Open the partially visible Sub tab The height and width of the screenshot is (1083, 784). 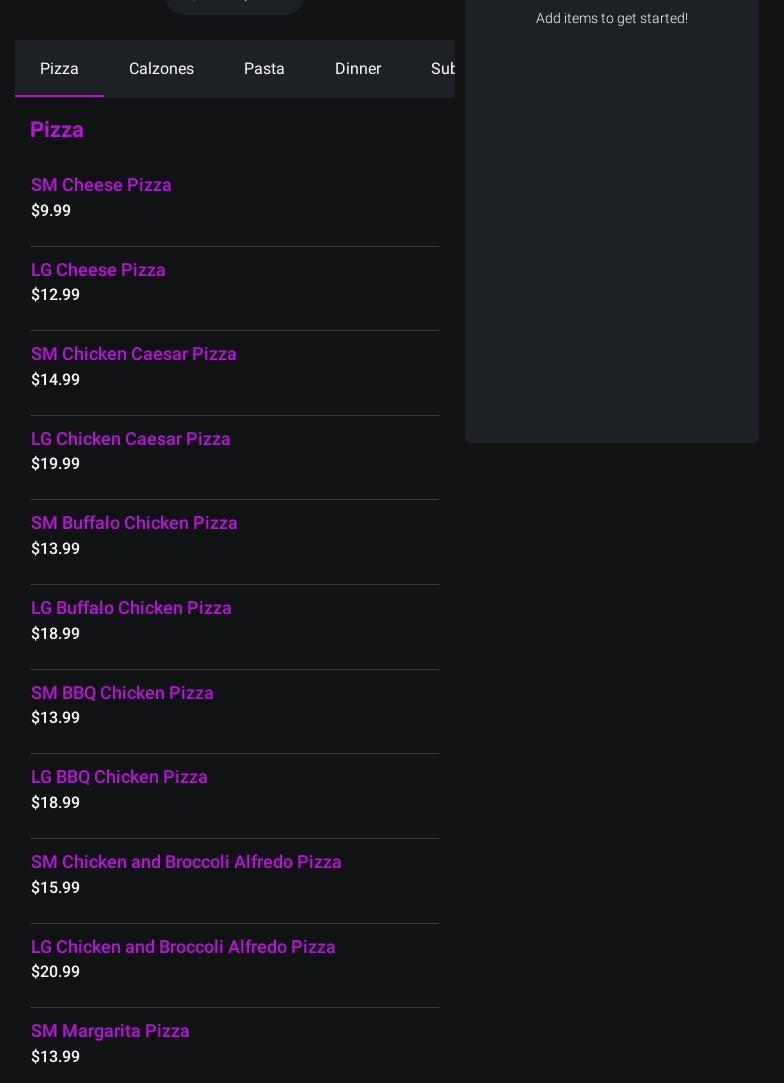(x=442, y=68)
